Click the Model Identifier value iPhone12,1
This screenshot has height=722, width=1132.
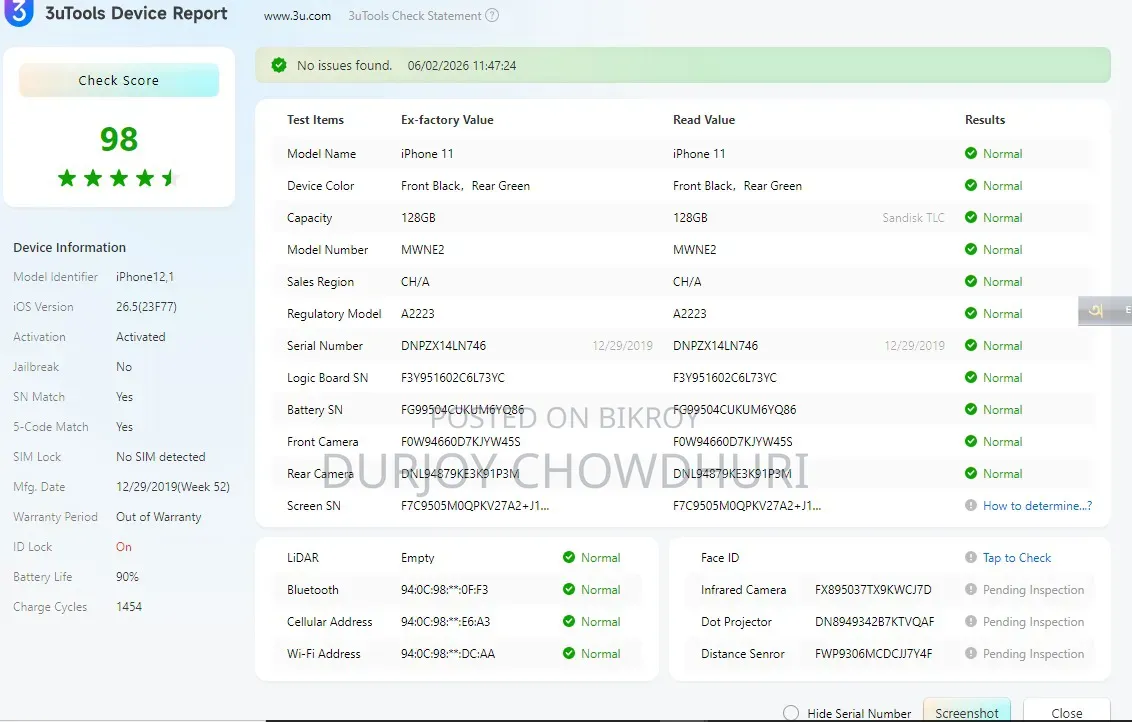tap(144, 277)
